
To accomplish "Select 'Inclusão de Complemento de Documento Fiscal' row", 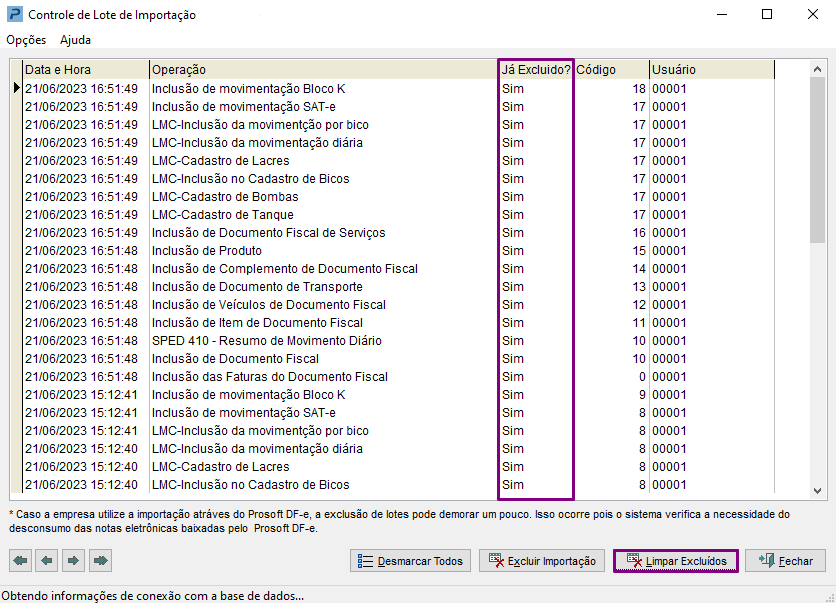I will 398,269.
